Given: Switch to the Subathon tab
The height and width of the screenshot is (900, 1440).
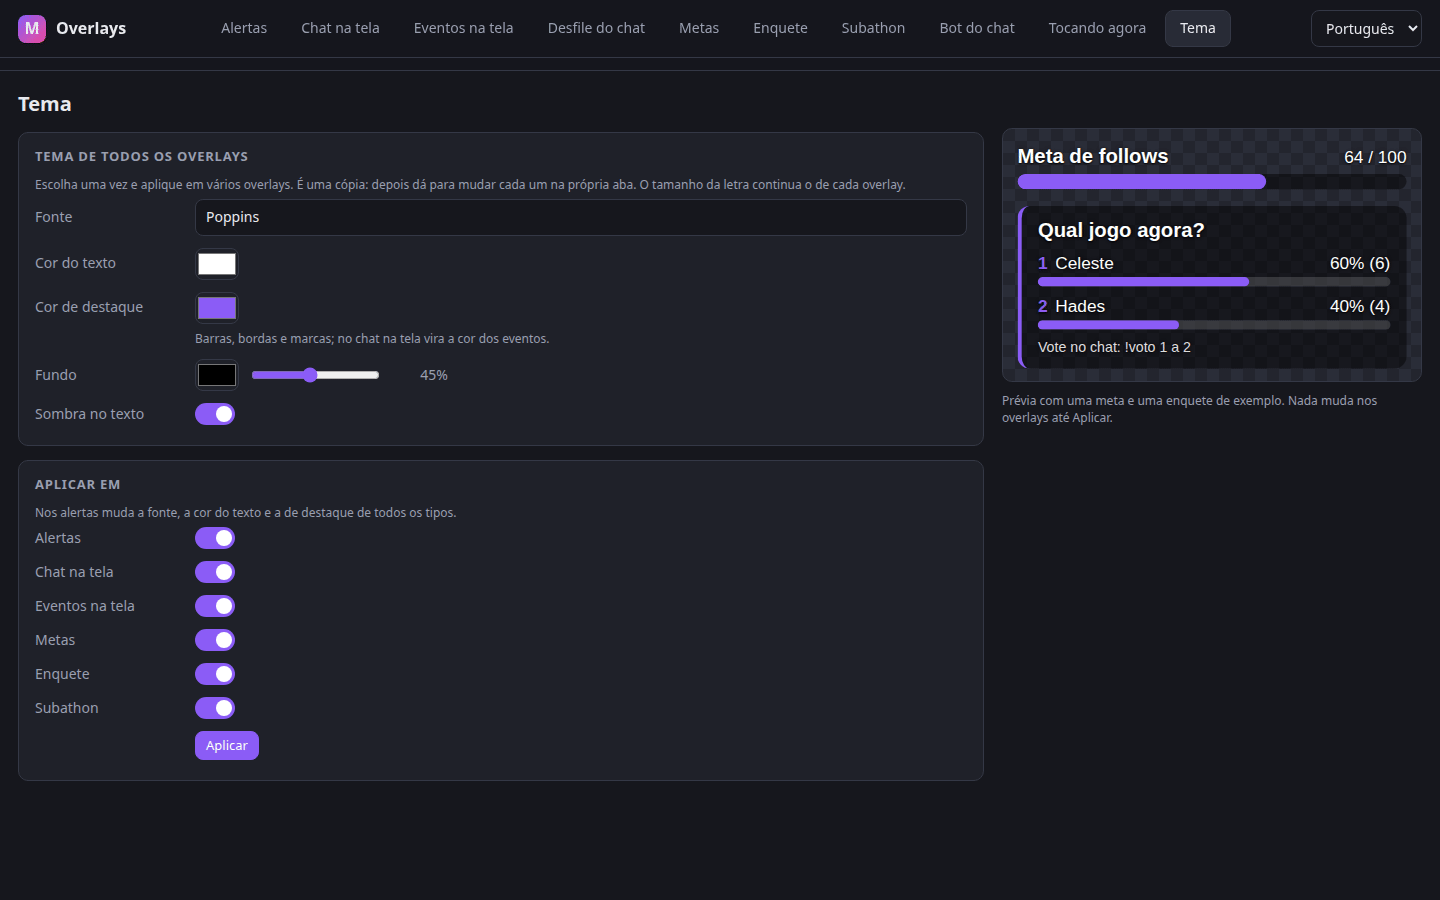Looking at the screenshot, I should point(873,28).
